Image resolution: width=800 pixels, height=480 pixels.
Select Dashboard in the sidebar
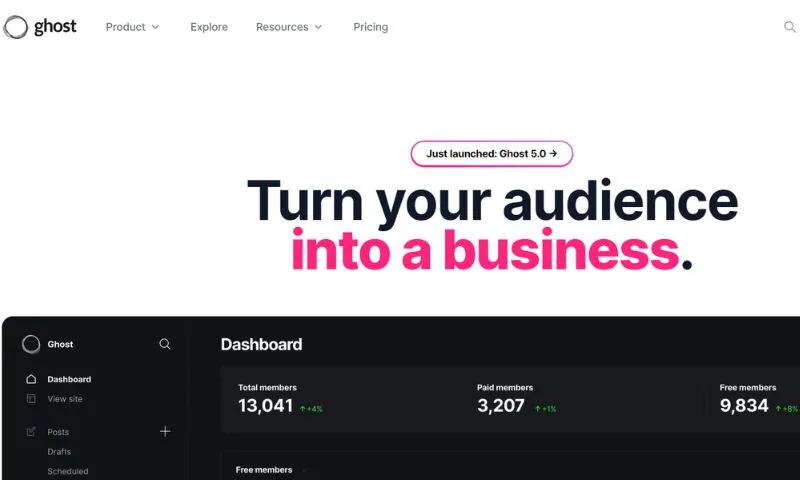[x=69, y=379]
